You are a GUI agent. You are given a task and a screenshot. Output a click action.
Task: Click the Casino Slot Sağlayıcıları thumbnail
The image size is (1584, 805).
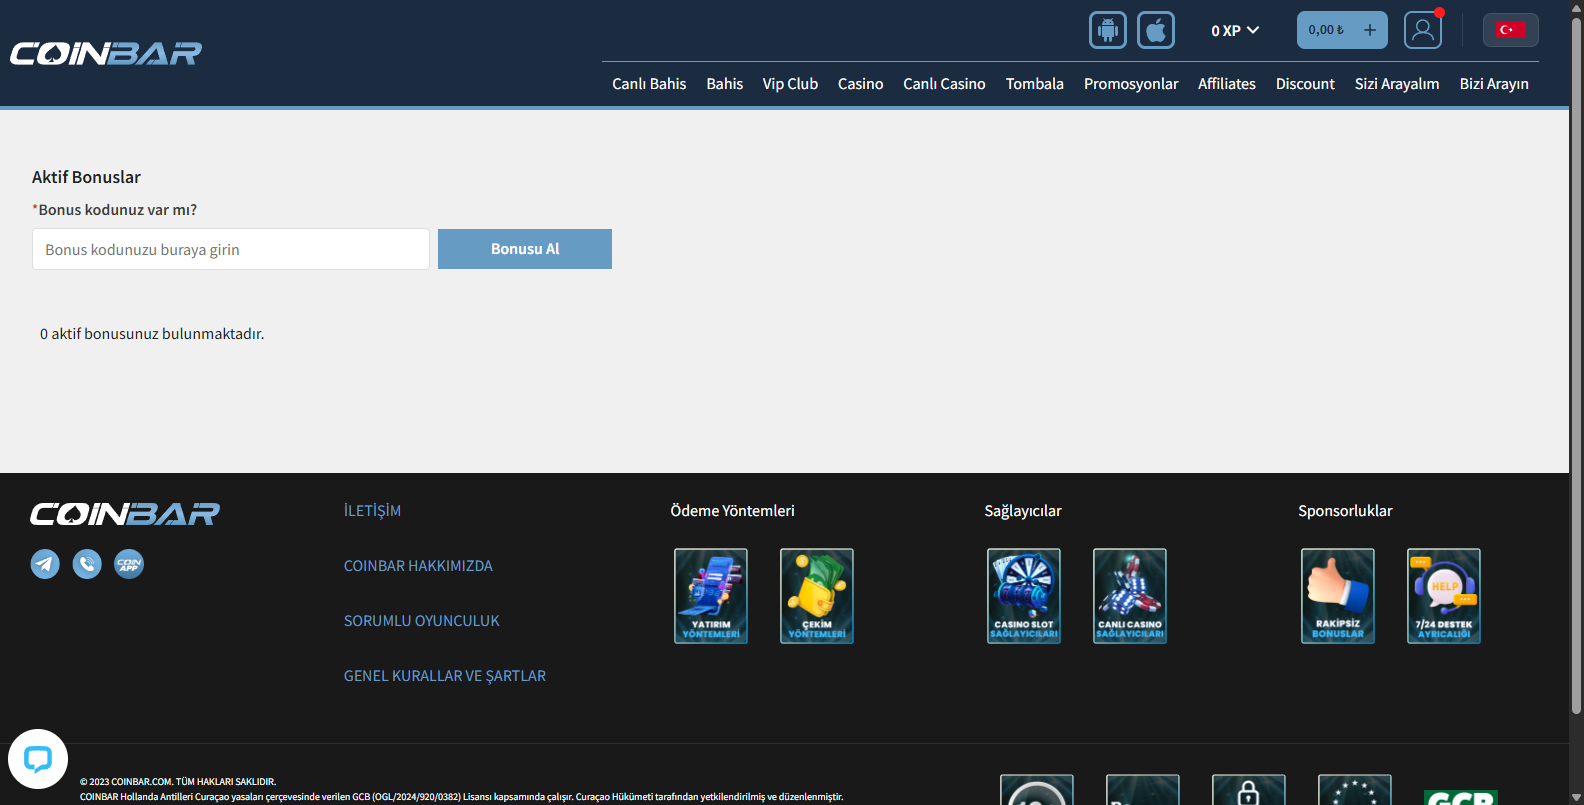pos(1024,596)
